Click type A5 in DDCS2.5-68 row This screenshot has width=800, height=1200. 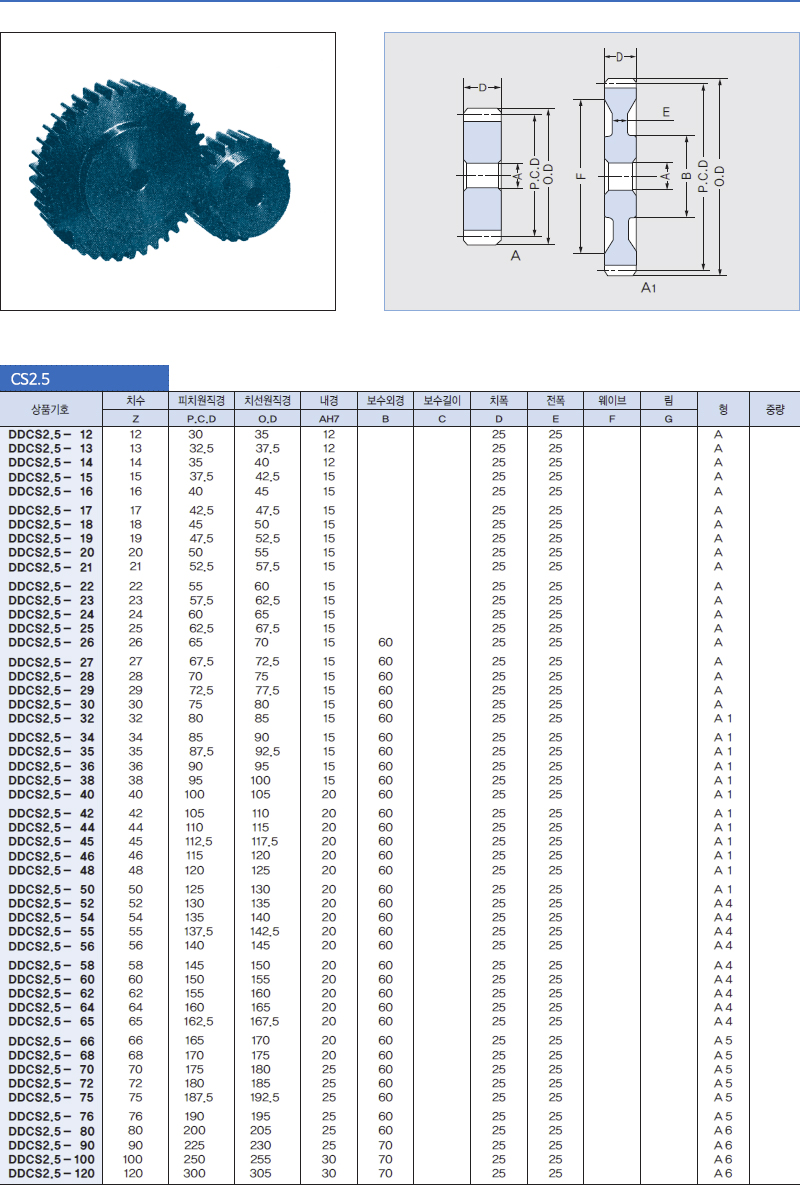(x=723, y=1055)
